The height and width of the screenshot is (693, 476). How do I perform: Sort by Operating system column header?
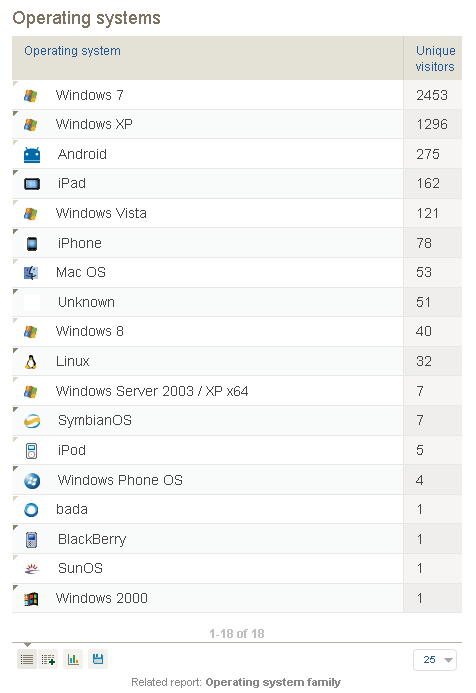(72, 51)
